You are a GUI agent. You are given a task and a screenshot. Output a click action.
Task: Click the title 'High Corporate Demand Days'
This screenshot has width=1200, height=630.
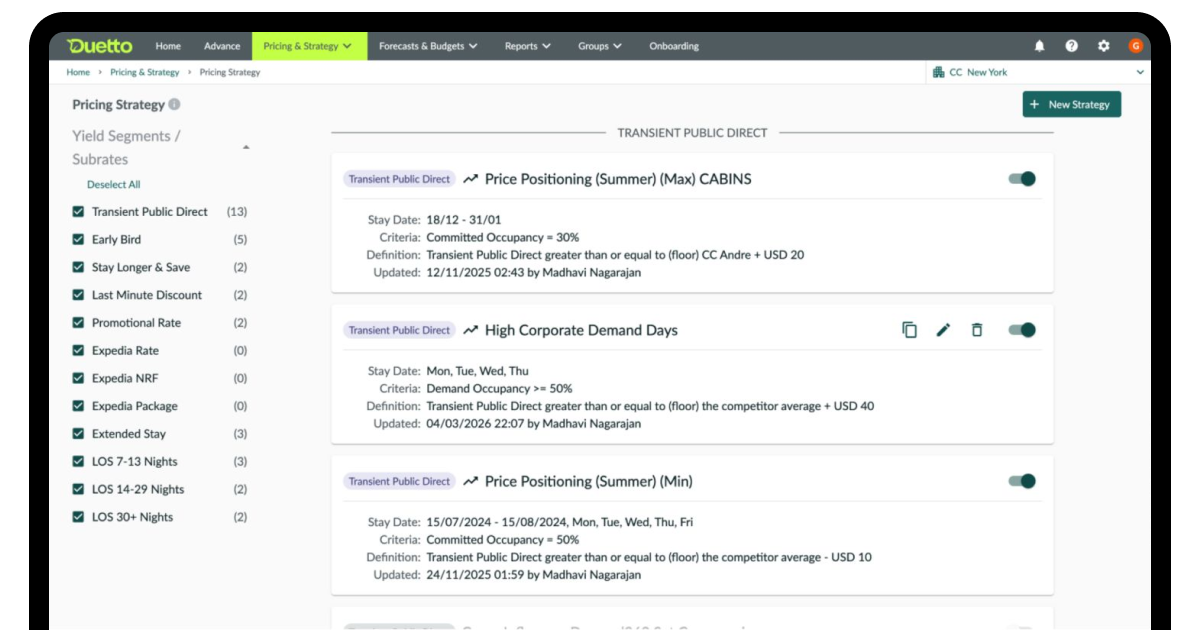(581, 330)
